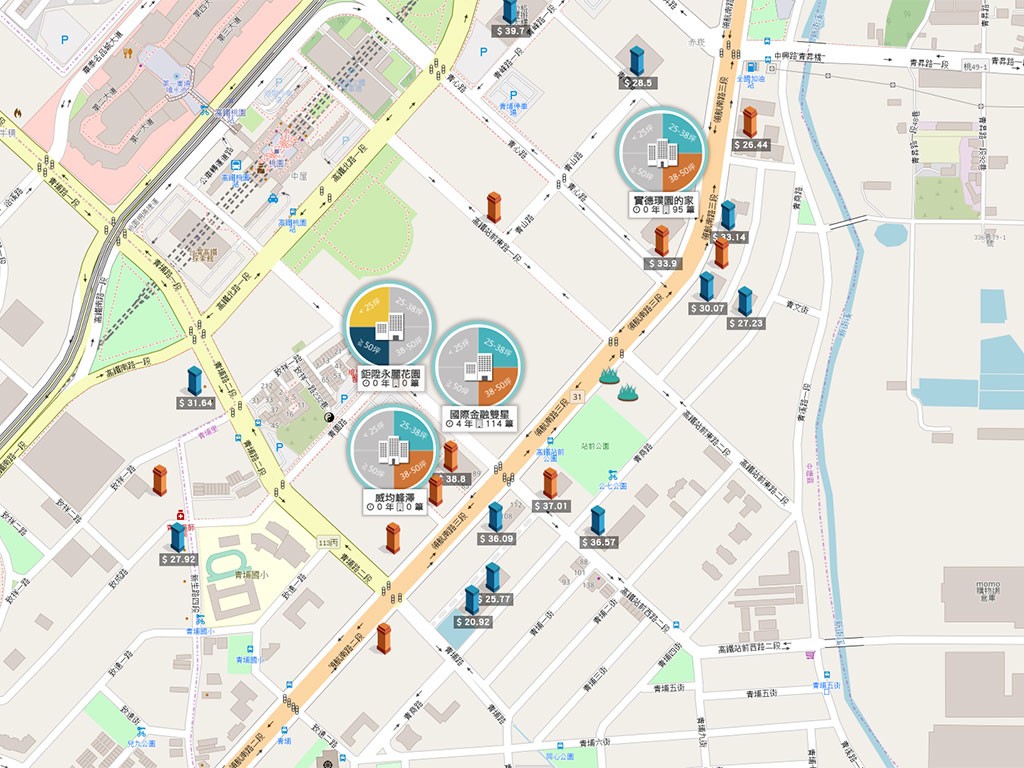Image resolution: width=1024 pixels, height=768 pixels.
Task: Open the blue building marker priced $36.57
Action: [x=598, y=520]
